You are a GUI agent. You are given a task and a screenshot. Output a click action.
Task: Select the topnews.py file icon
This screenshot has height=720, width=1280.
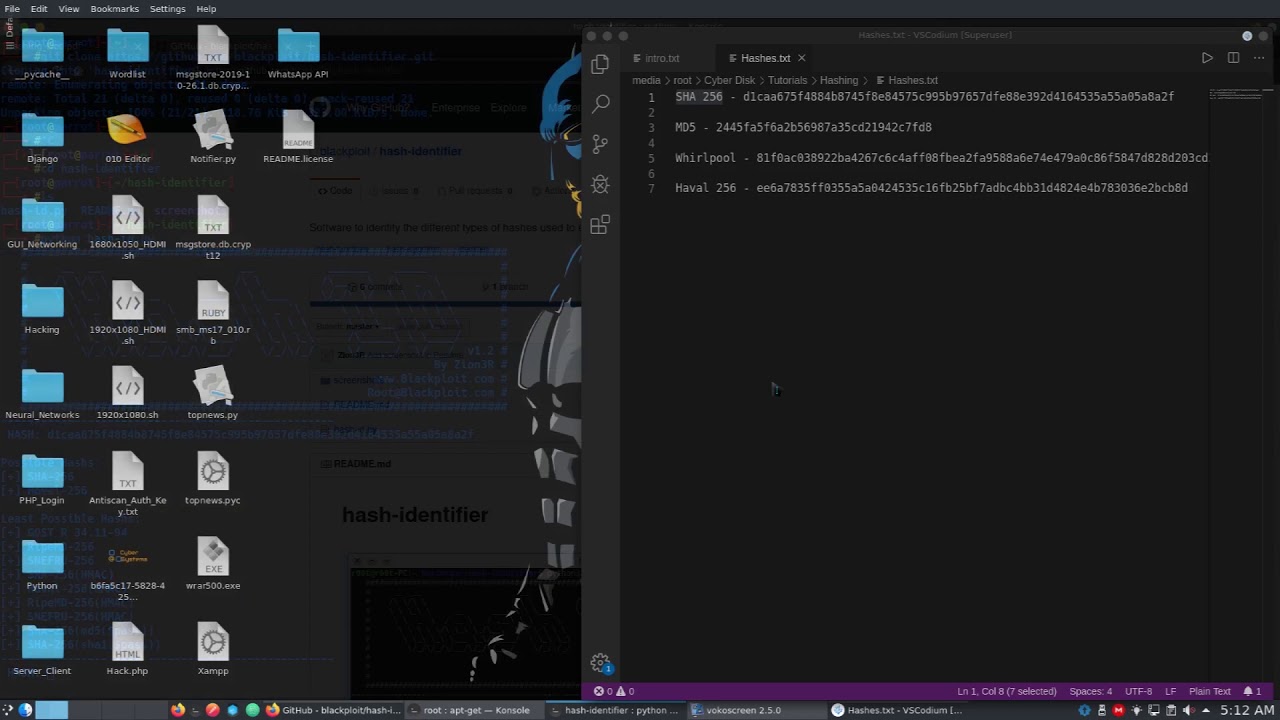click(213, 395)
